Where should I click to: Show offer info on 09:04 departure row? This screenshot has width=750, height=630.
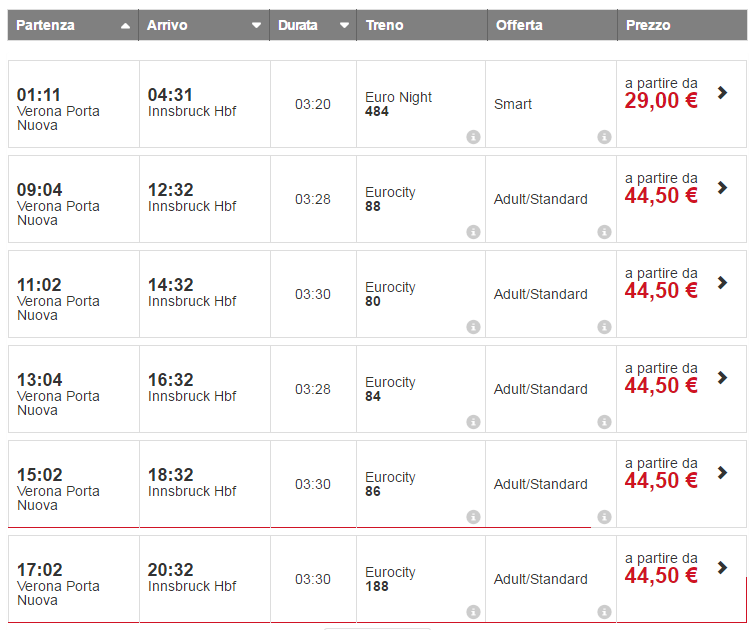point(604,232)
